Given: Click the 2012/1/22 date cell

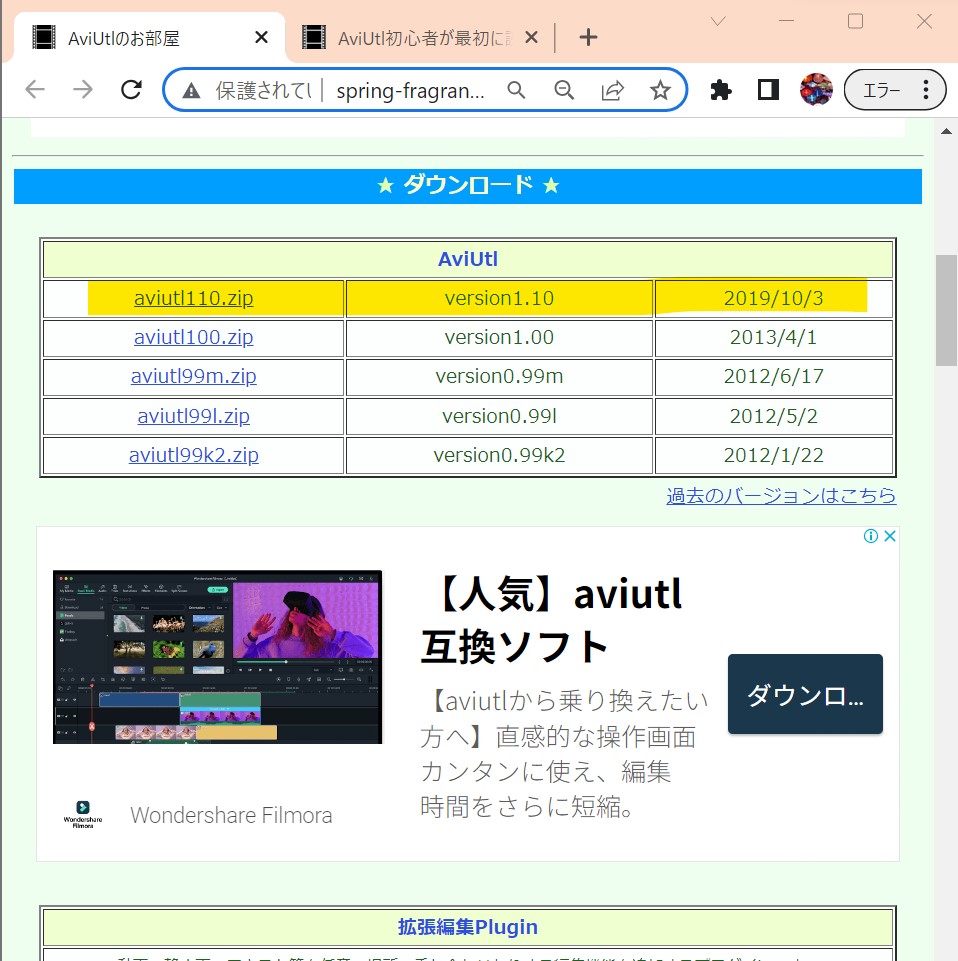Looking at the screenshot, I should click(774, 455).
